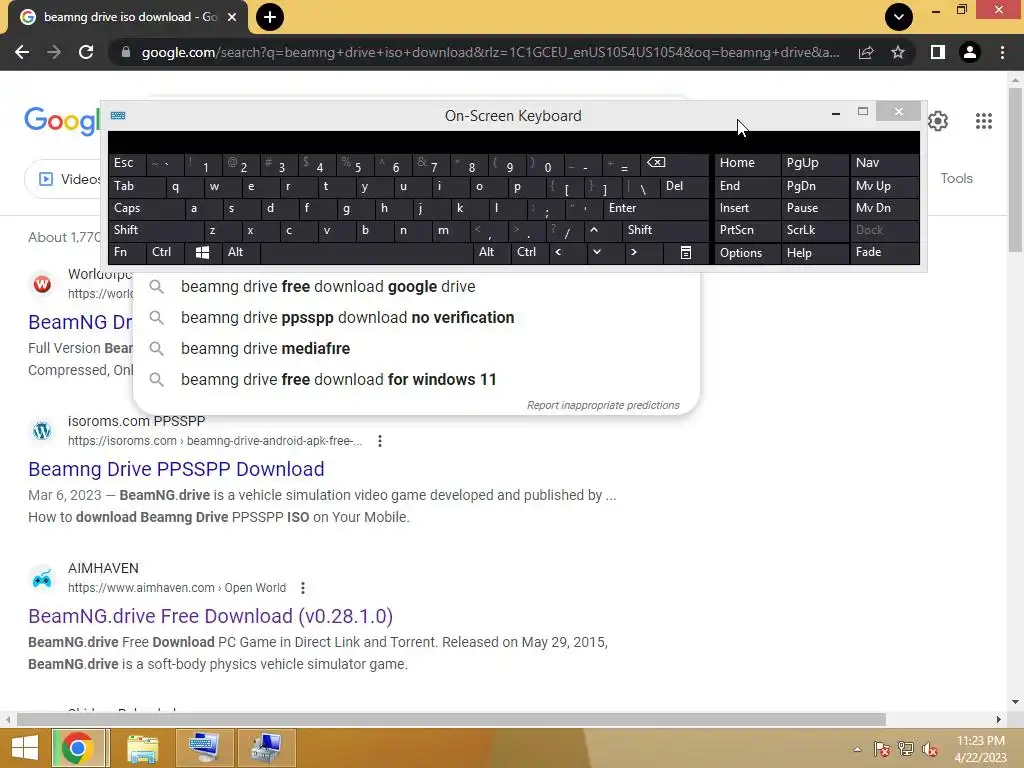Tap the space bar on the On-Screen Keyboard
Screen dimensions: 1024x768
pyautogui.click(x=366, y=253)
